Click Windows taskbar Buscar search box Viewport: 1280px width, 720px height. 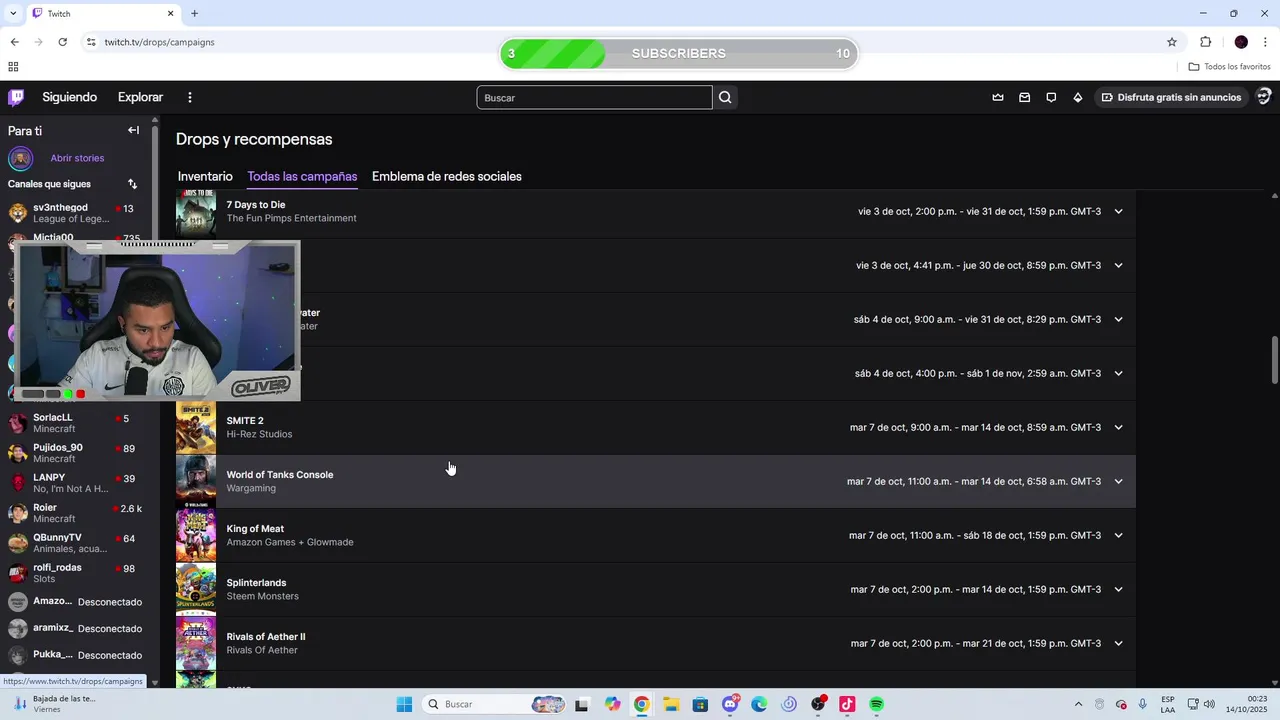tap(494, 704)
